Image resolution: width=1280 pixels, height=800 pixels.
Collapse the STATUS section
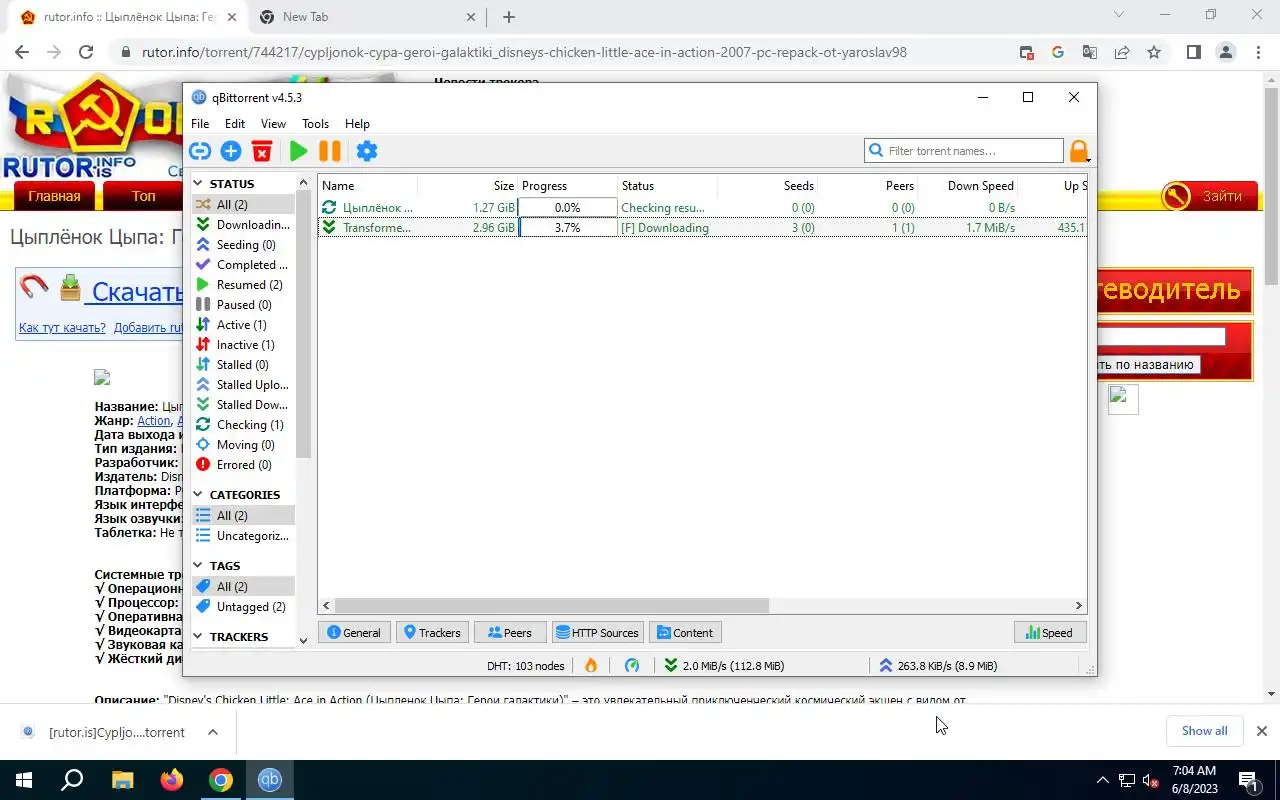pos(198,184)
